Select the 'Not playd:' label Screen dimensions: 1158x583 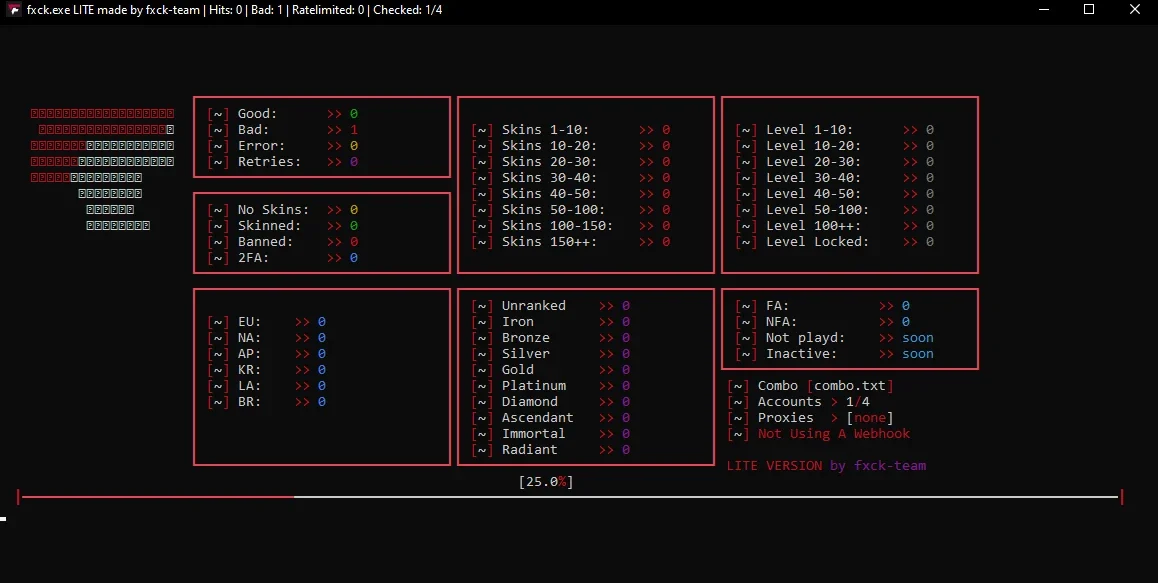(806, 338)
